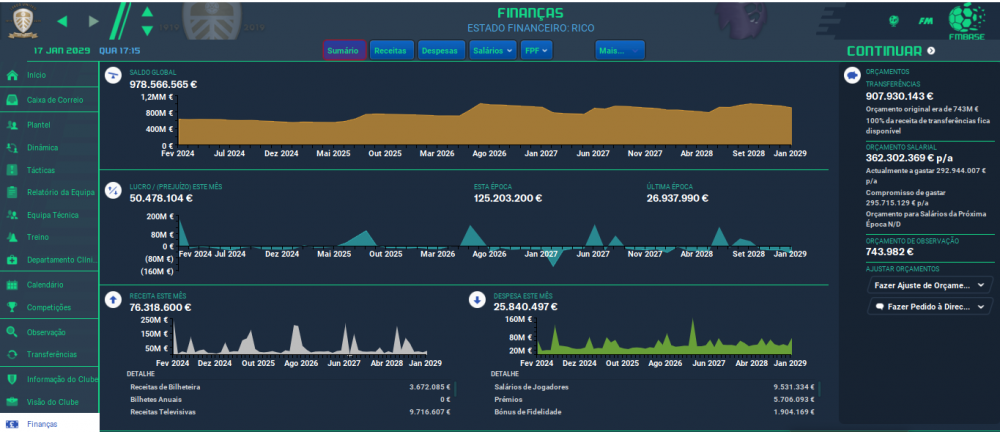This screenshot has width=1000, height=432.
Task: Open the Mais... dropdown menu
Action: (620, 50)
